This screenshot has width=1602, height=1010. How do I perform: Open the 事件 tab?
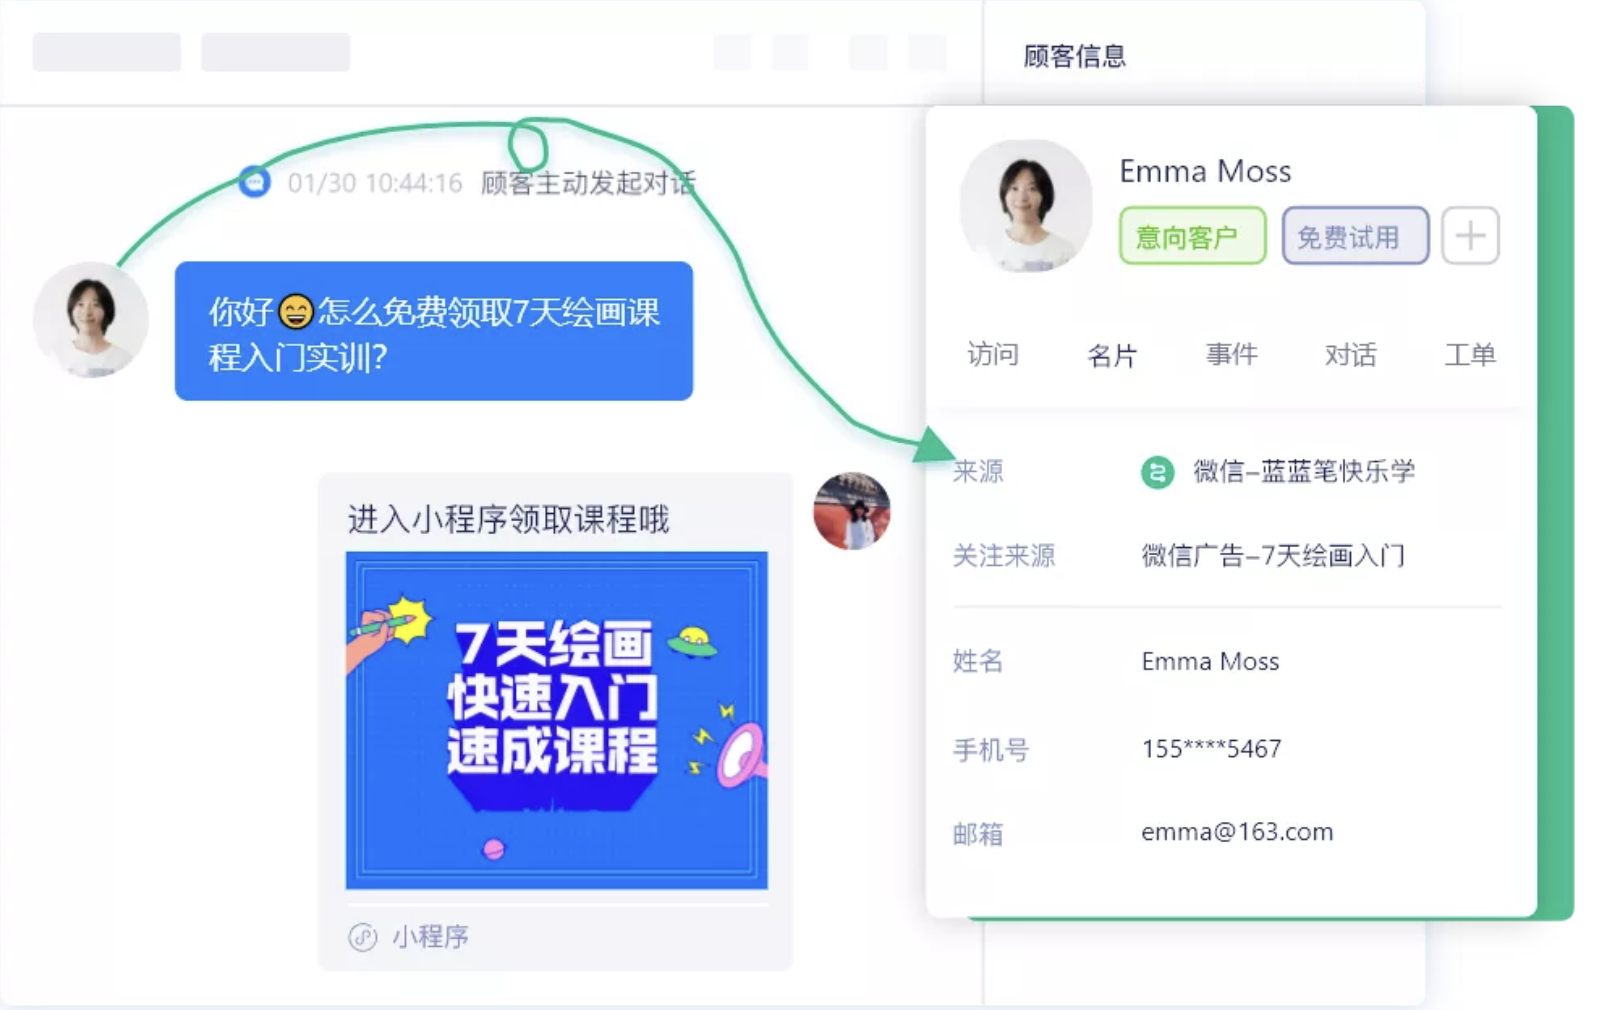click(x=1231, y=354)
